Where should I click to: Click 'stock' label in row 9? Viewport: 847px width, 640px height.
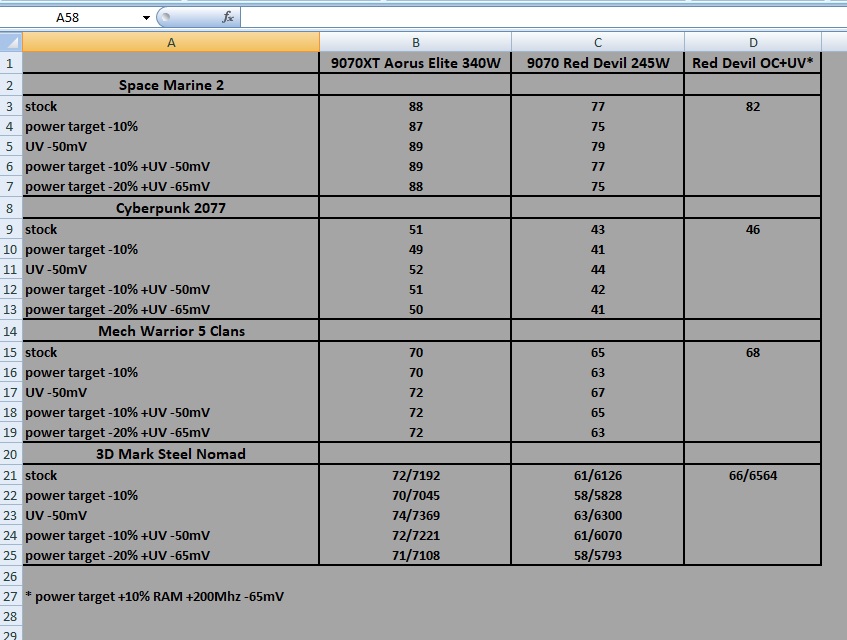point(41,230)
